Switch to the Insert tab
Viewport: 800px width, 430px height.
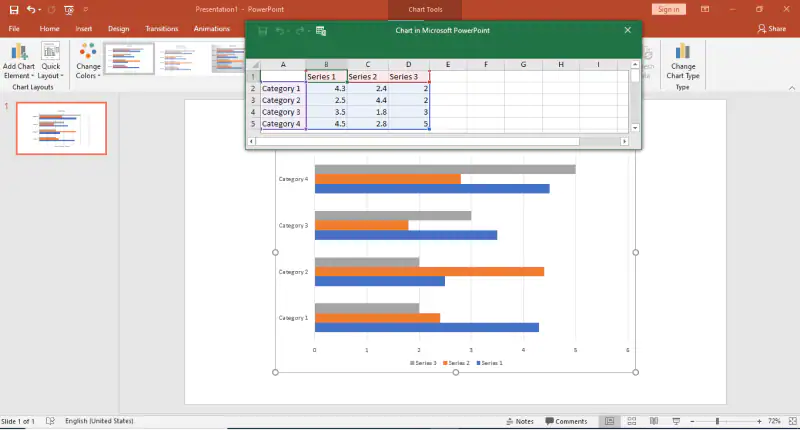coord(84,29)
